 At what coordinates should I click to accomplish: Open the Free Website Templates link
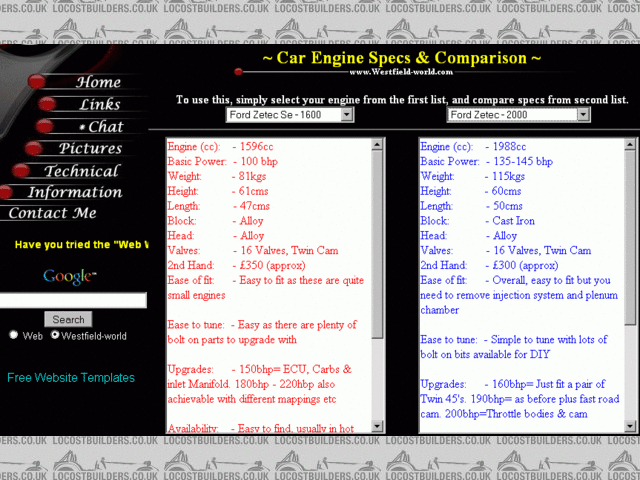tap(71, 378)
